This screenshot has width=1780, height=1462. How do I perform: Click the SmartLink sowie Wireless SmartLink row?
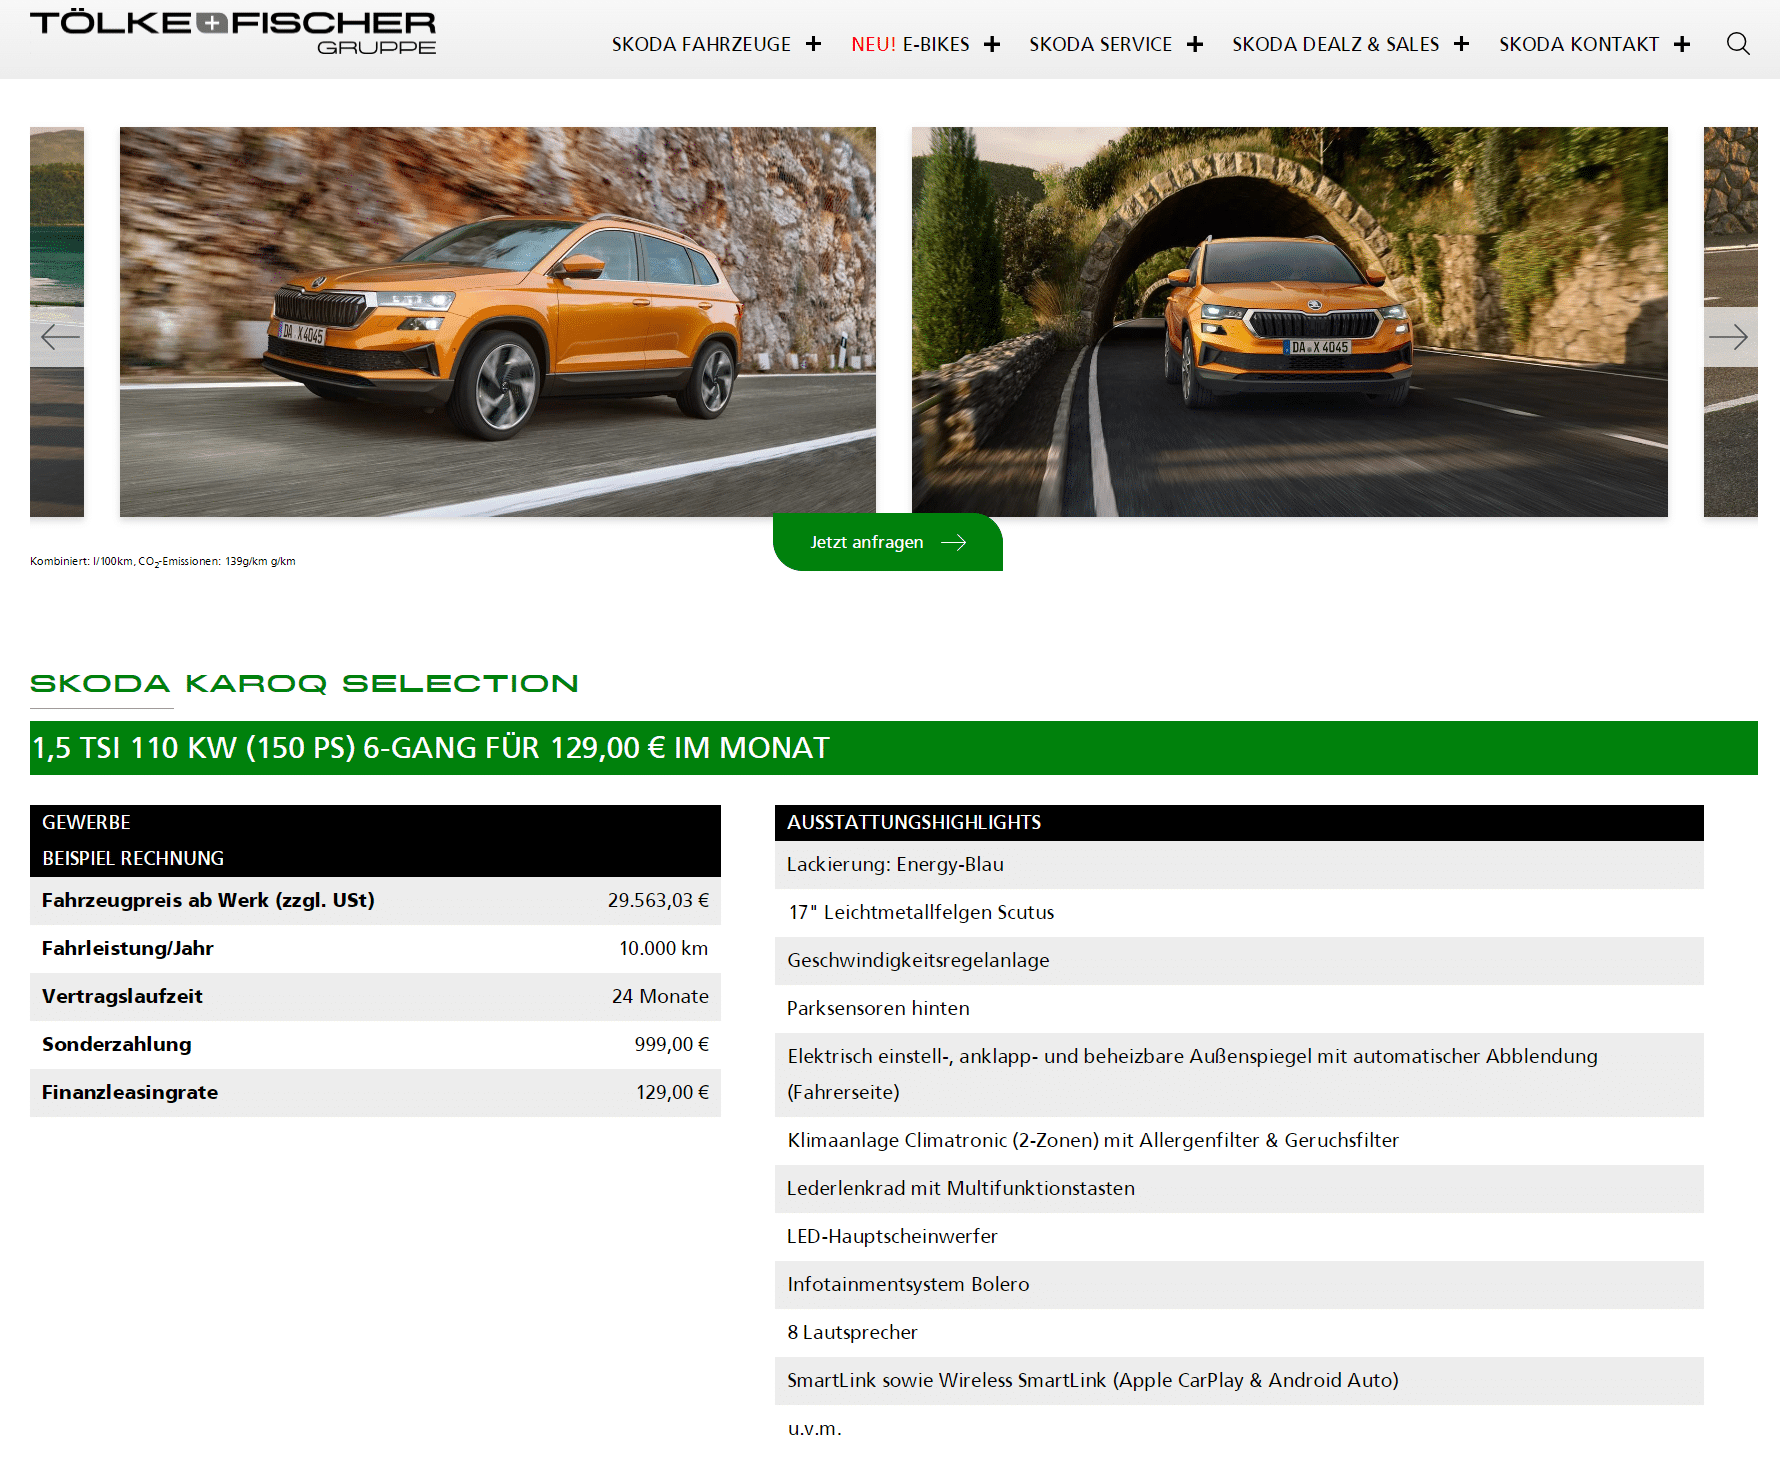coord(1239,1381)
